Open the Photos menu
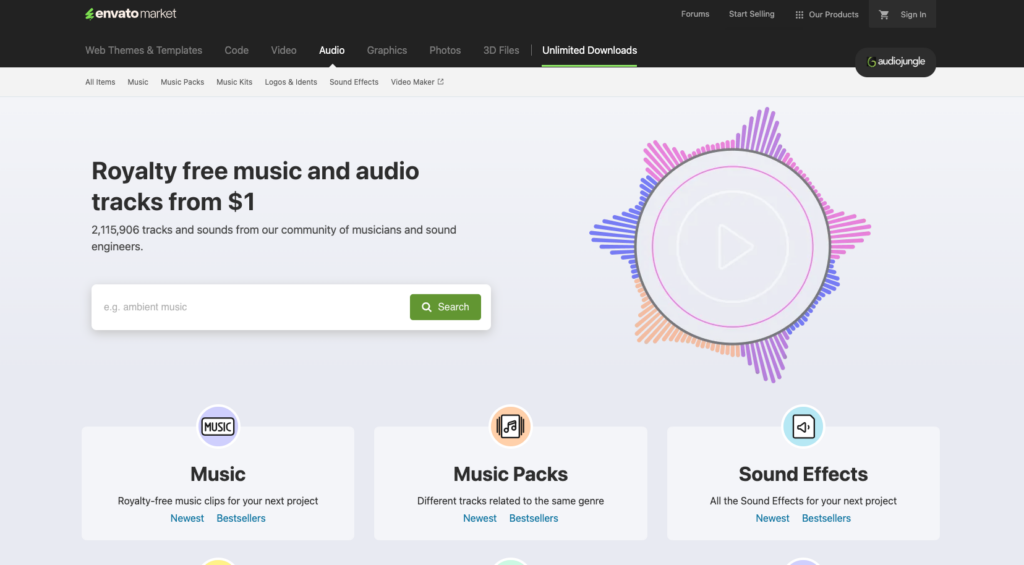This screenshot has height=565, width=1024. click(x=445, y=50)
